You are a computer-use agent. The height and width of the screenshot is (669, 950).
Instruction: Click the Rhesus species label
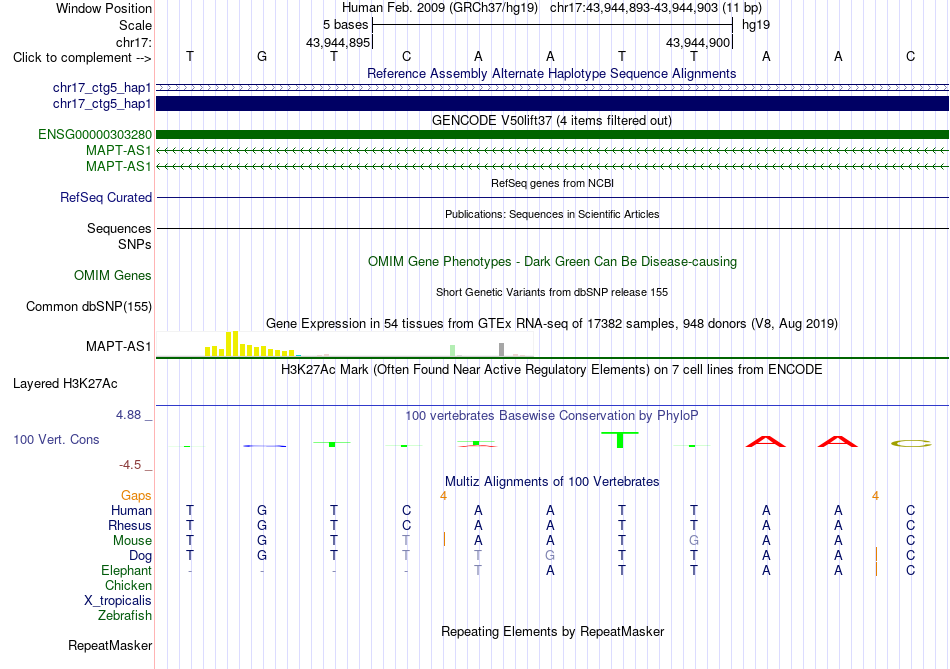(x=130, y=525)
